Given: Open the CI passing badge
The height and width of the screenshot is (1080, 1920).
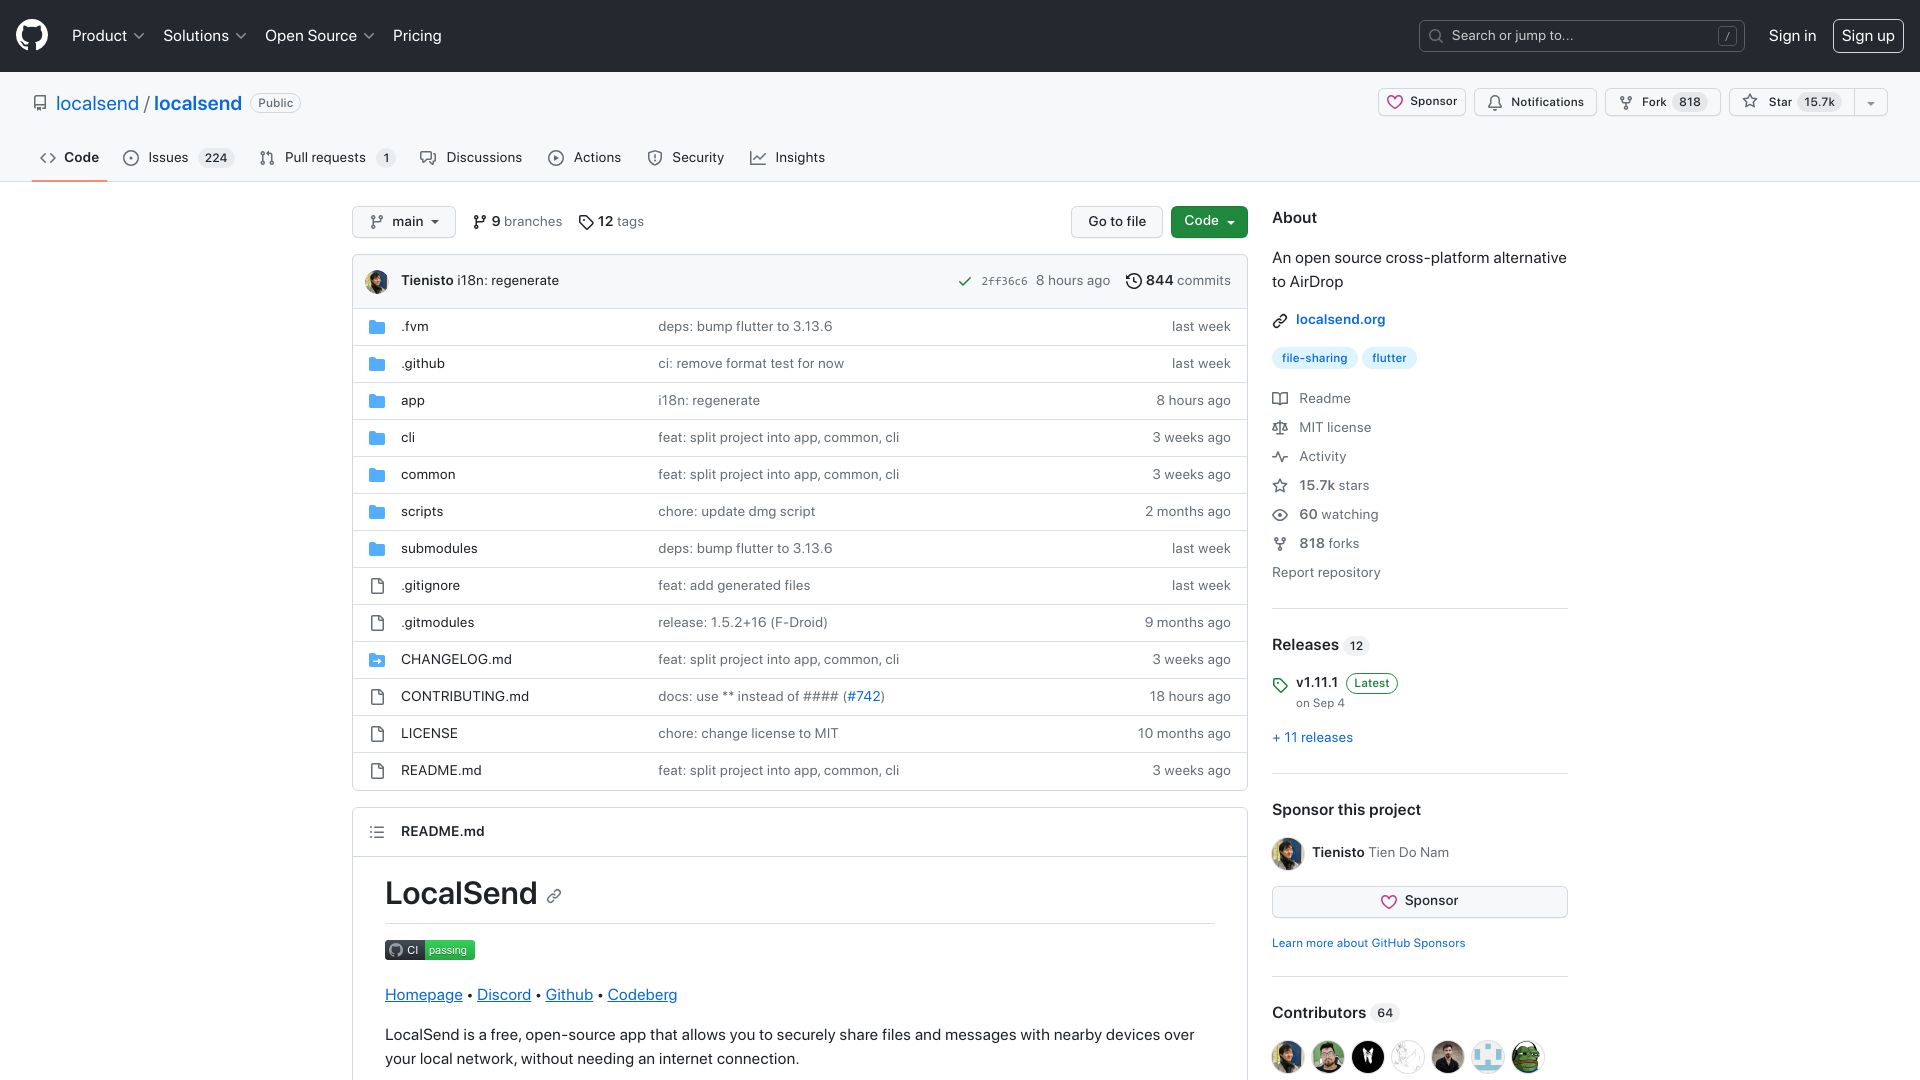Looking at the screenshot, I should [430, 950].
